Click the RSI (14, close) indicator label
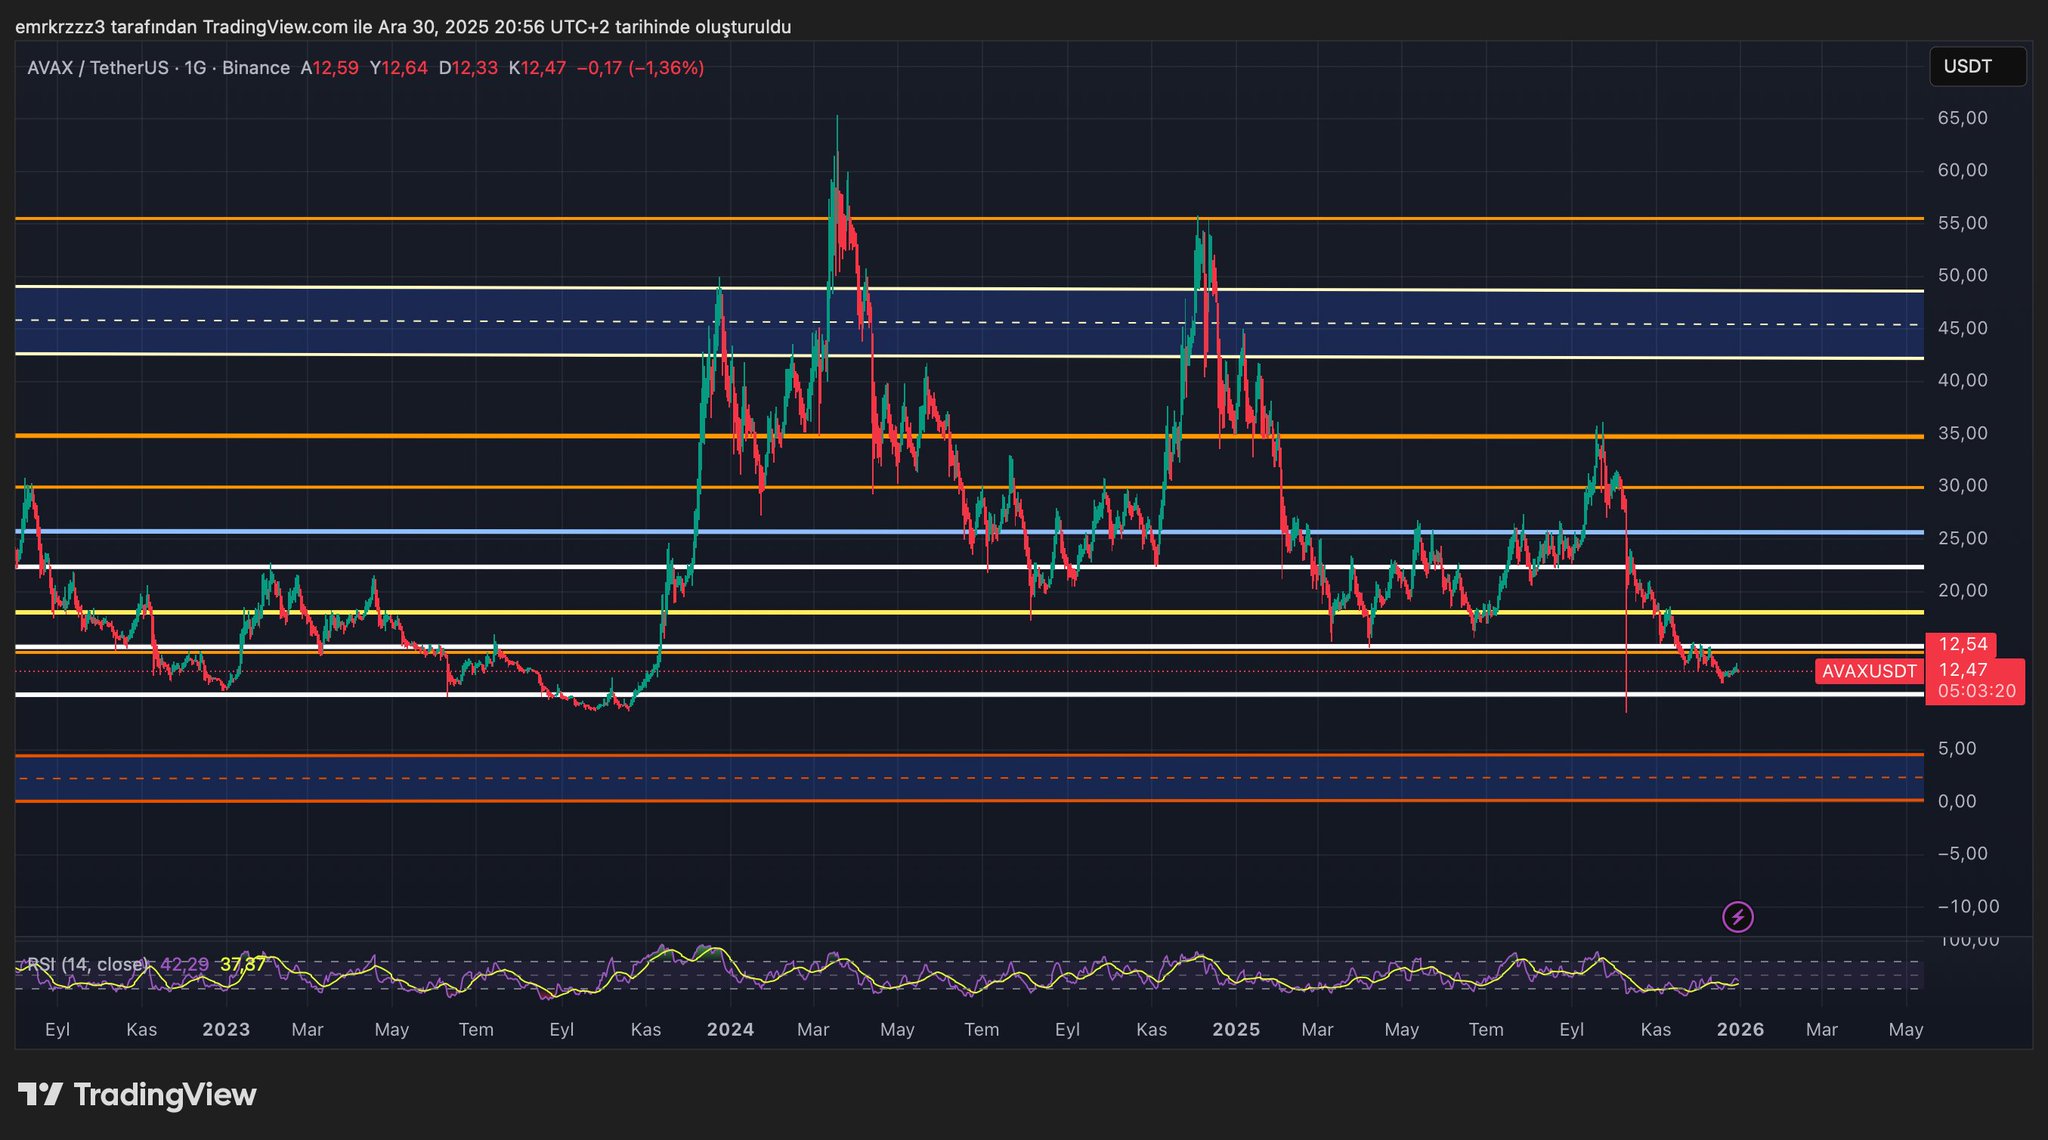This screenshot has height=1140, width=2048. tap(87, 964)
